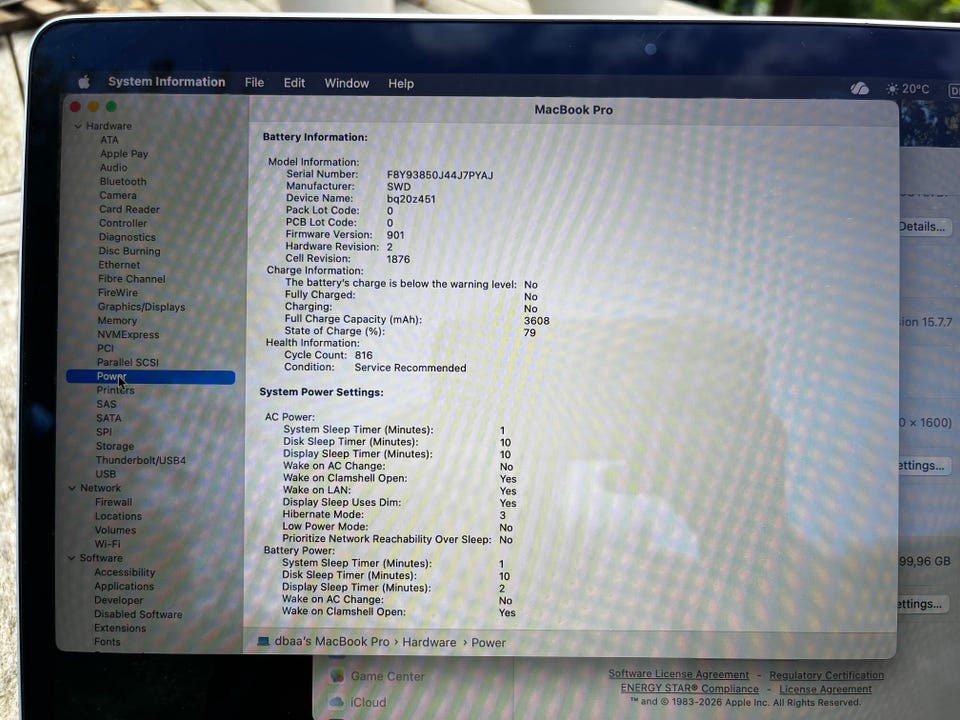Image resolution: width=960 pixels, height=720 pixels.
Task: Select Controller in the sidebar
Action: point(123,223)
